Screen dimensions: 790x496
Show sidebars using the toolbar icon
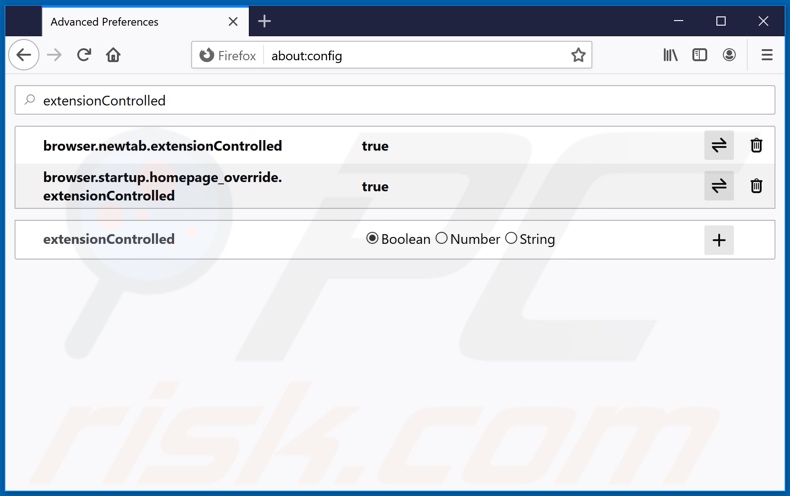[700, 55]
